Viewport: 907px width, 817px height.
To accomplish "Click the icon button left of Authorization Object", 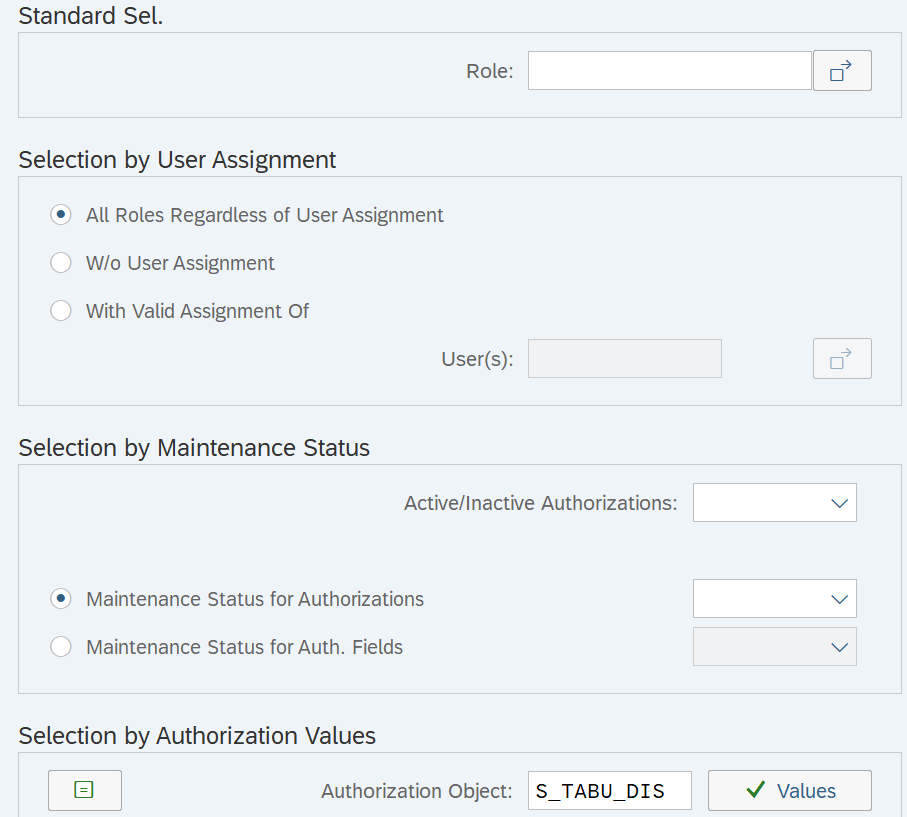I will coord(85,790).
